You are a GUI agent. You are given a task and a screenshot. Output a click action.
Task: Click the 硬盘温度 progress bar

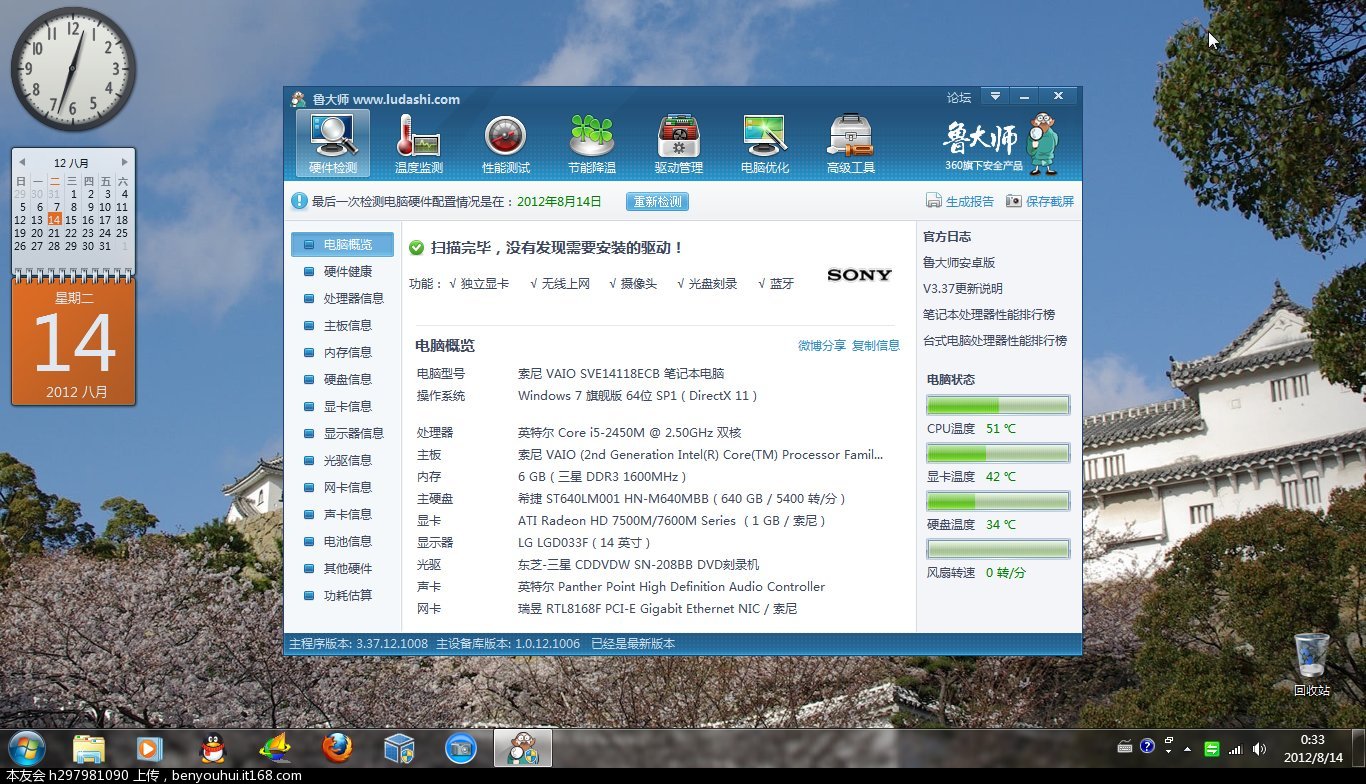[998, 501]
